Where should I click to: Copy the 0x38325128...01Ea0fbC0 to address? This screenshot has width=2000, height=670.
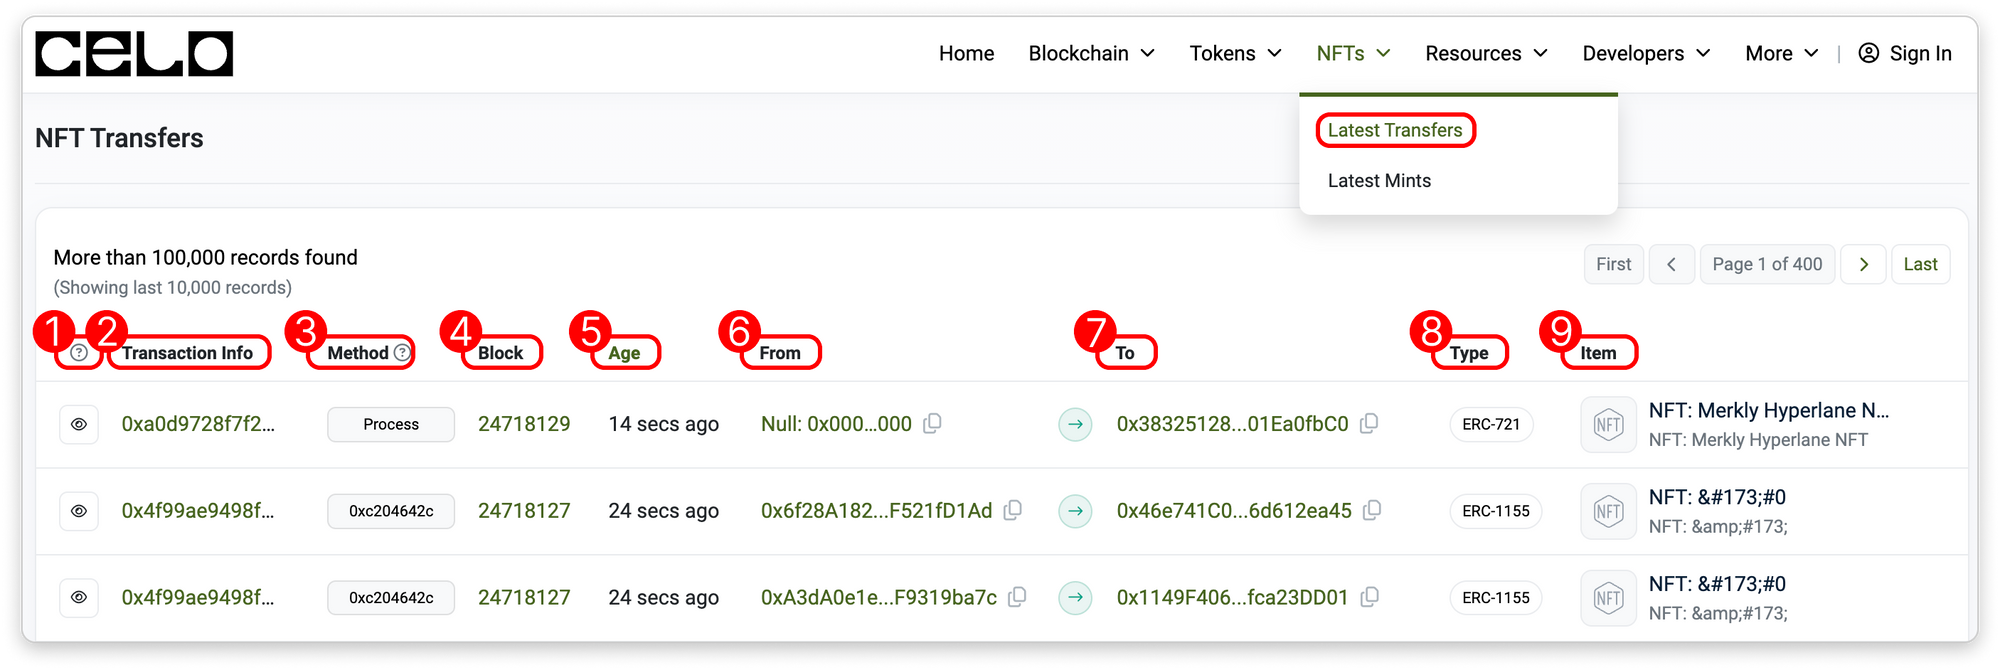pos(1369,424)
